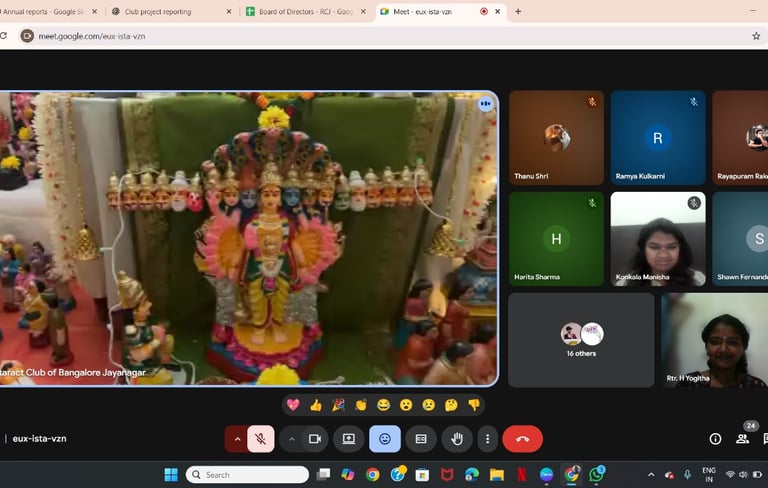
Task: Bookmark this page with the star icon
Action: (x=756, y=36)
